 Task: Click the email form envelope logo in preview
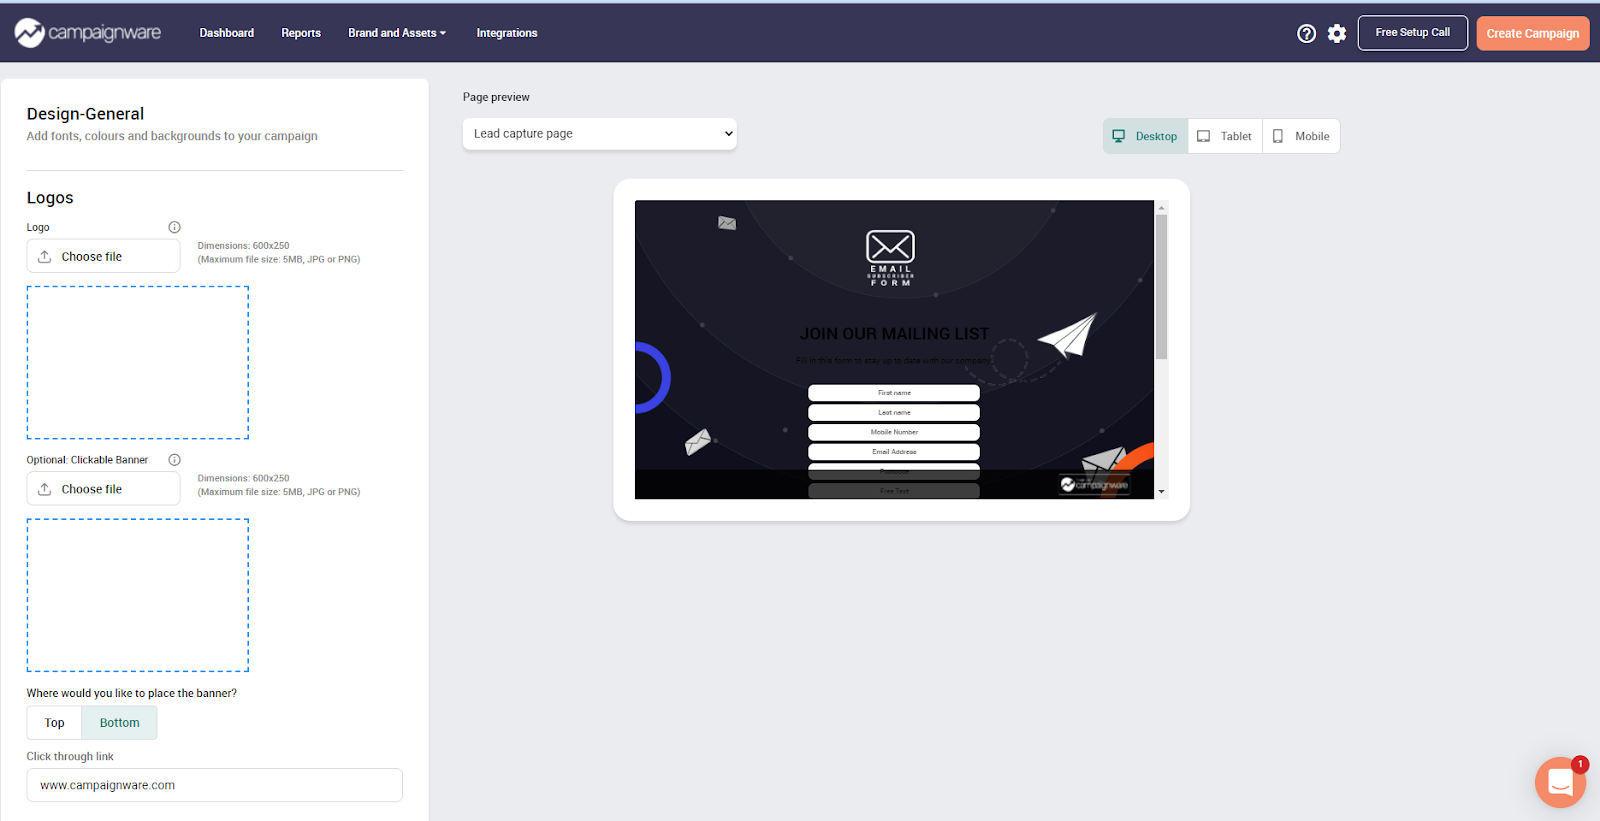(890, 258)
